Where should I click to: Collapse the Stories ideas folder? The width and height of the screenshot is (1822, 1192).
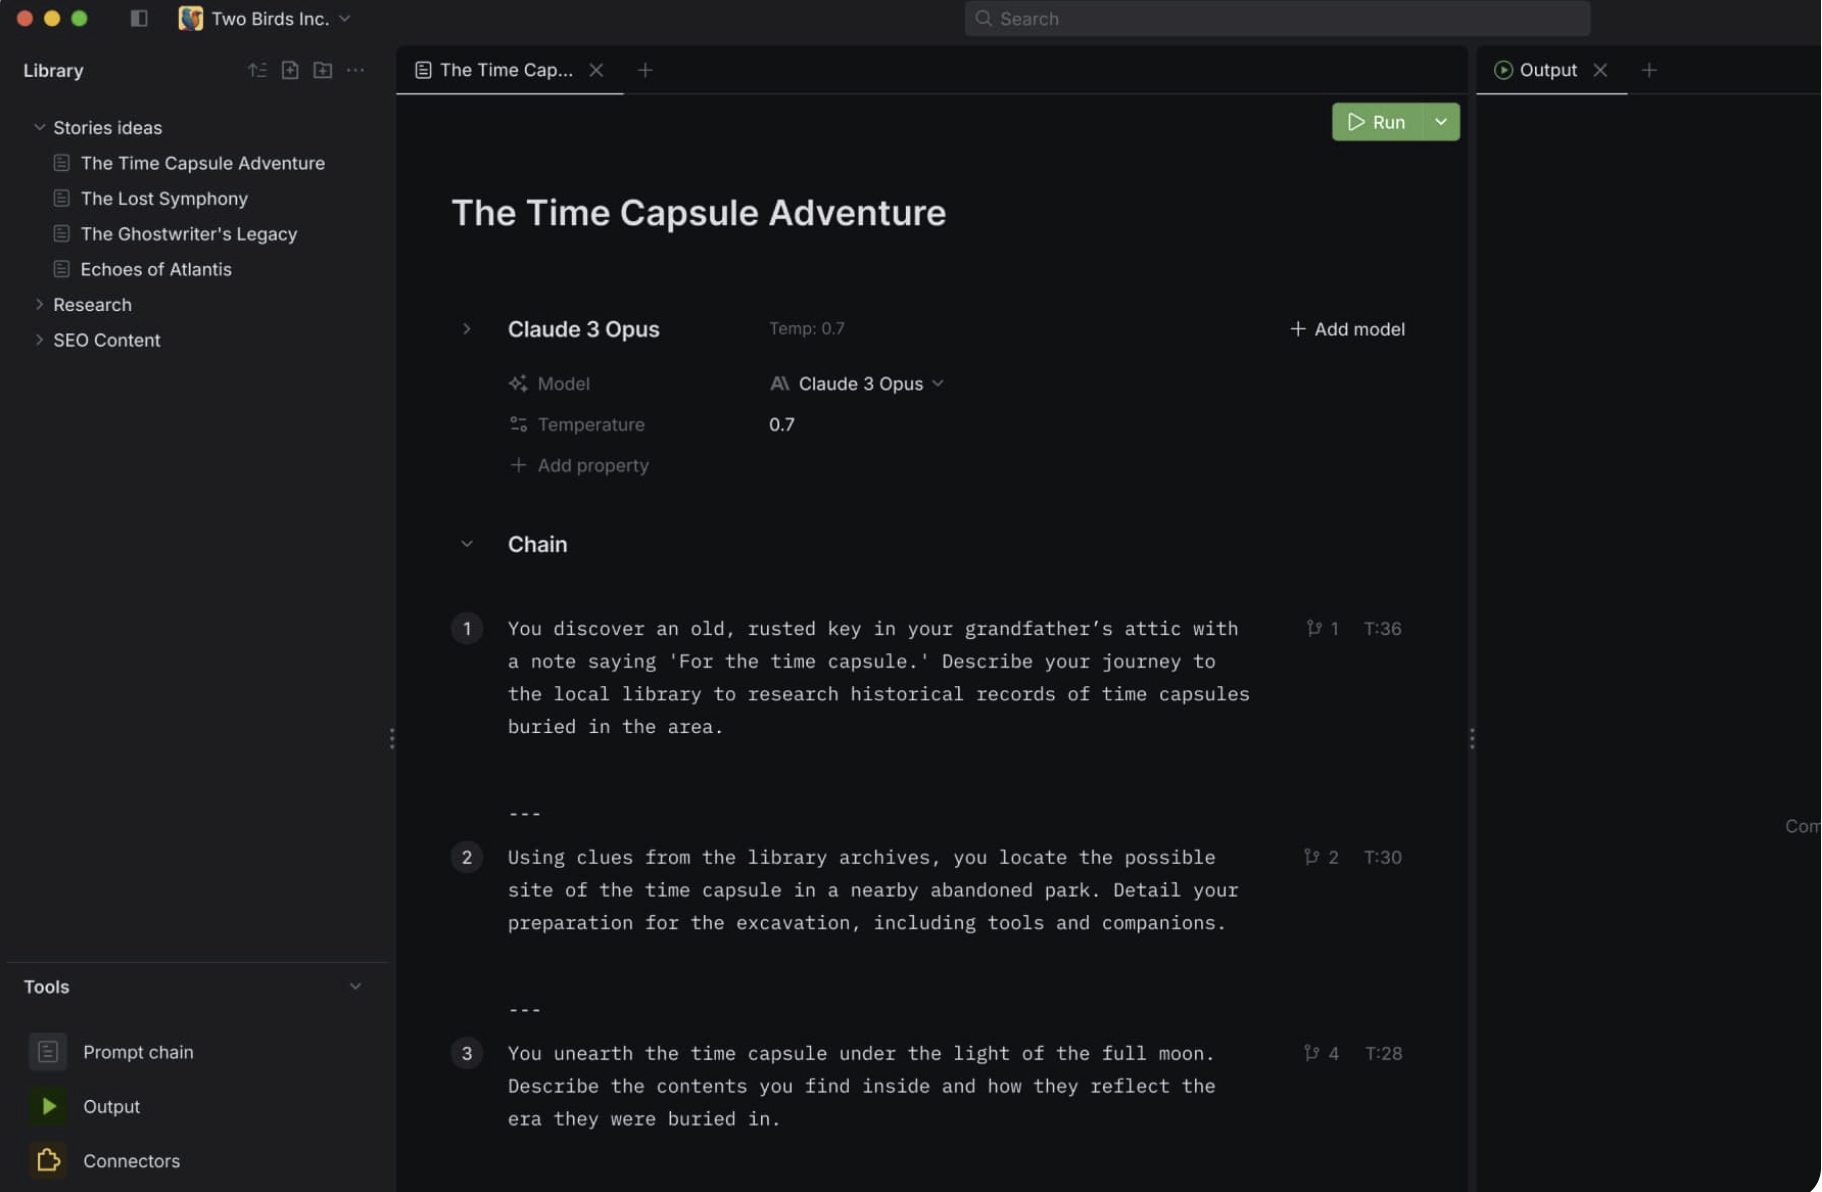coord(39,128)
